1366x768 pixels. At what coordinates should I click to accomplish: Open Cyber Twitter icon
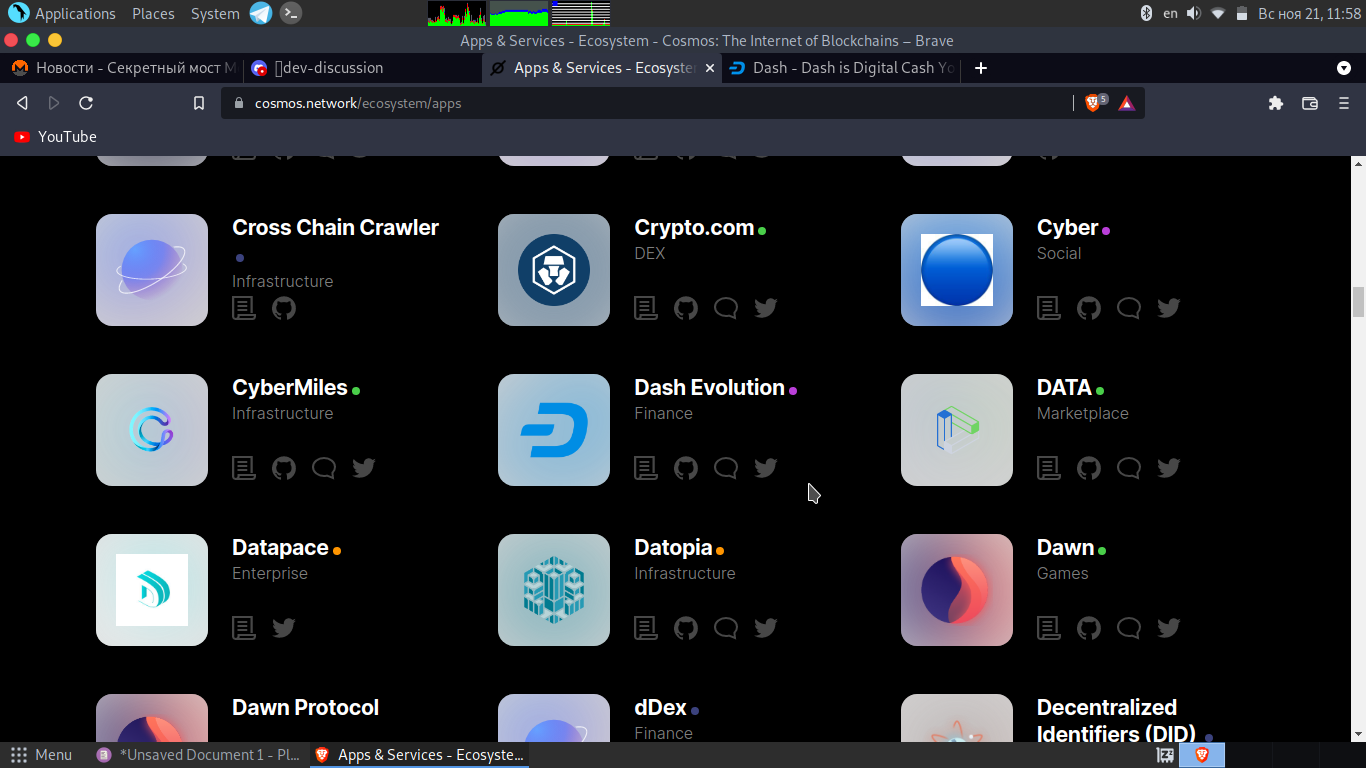coord(1169,308)
